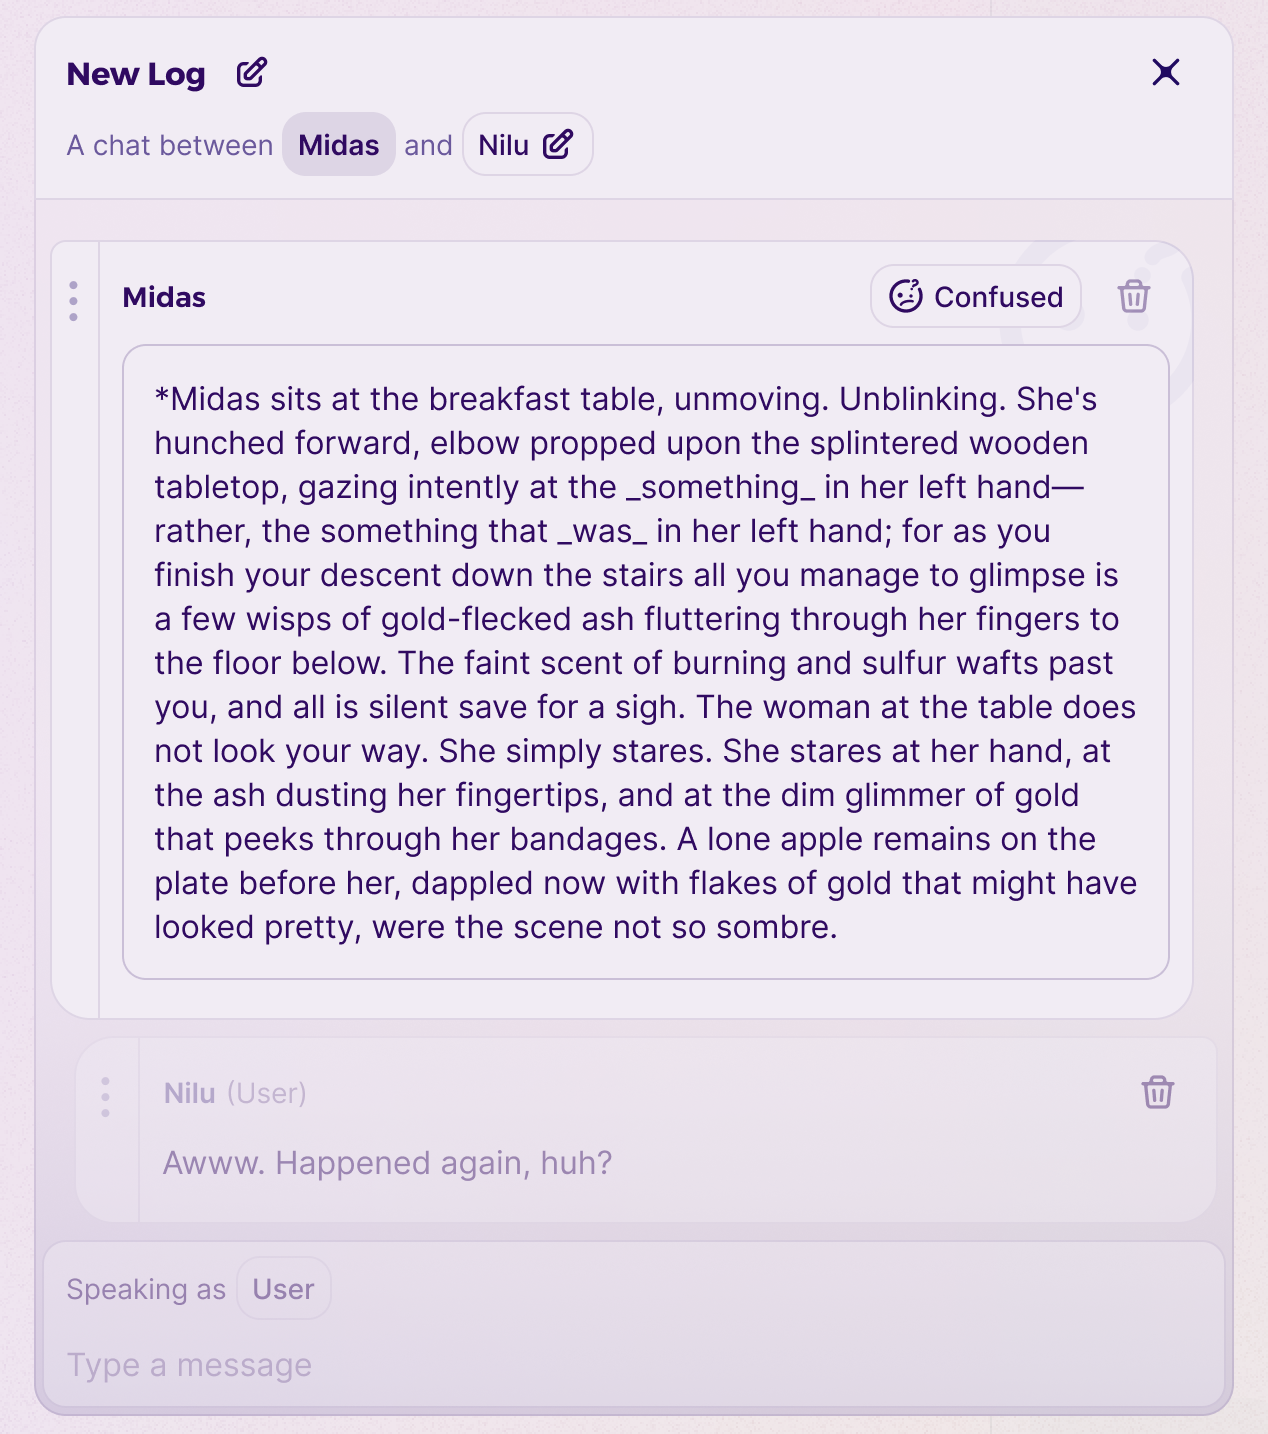1268x1434 pixels.
Task: Delete Nilu's message with the trash icon
Action: tap(1158, 1092)
